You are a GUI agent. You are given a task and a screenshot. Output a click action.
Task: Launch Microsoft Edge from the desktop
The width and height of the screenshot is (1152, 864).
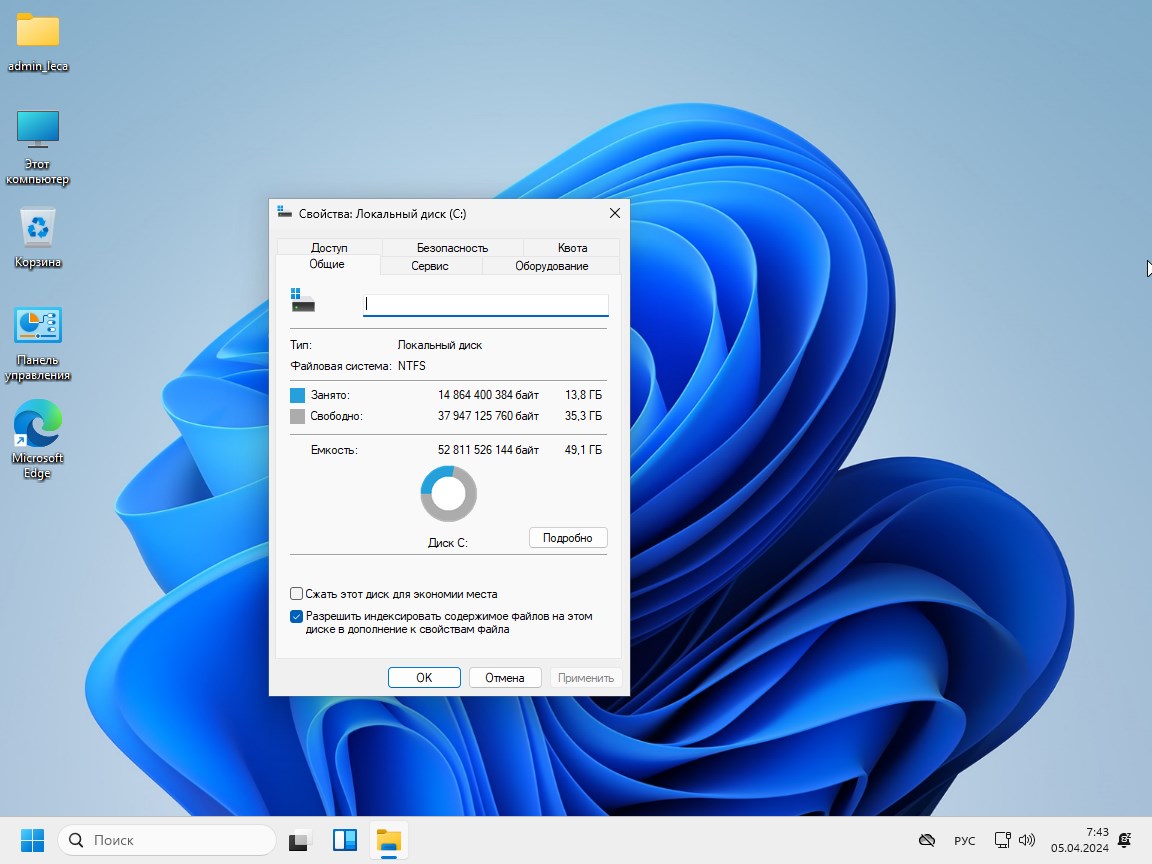point(38,425)
